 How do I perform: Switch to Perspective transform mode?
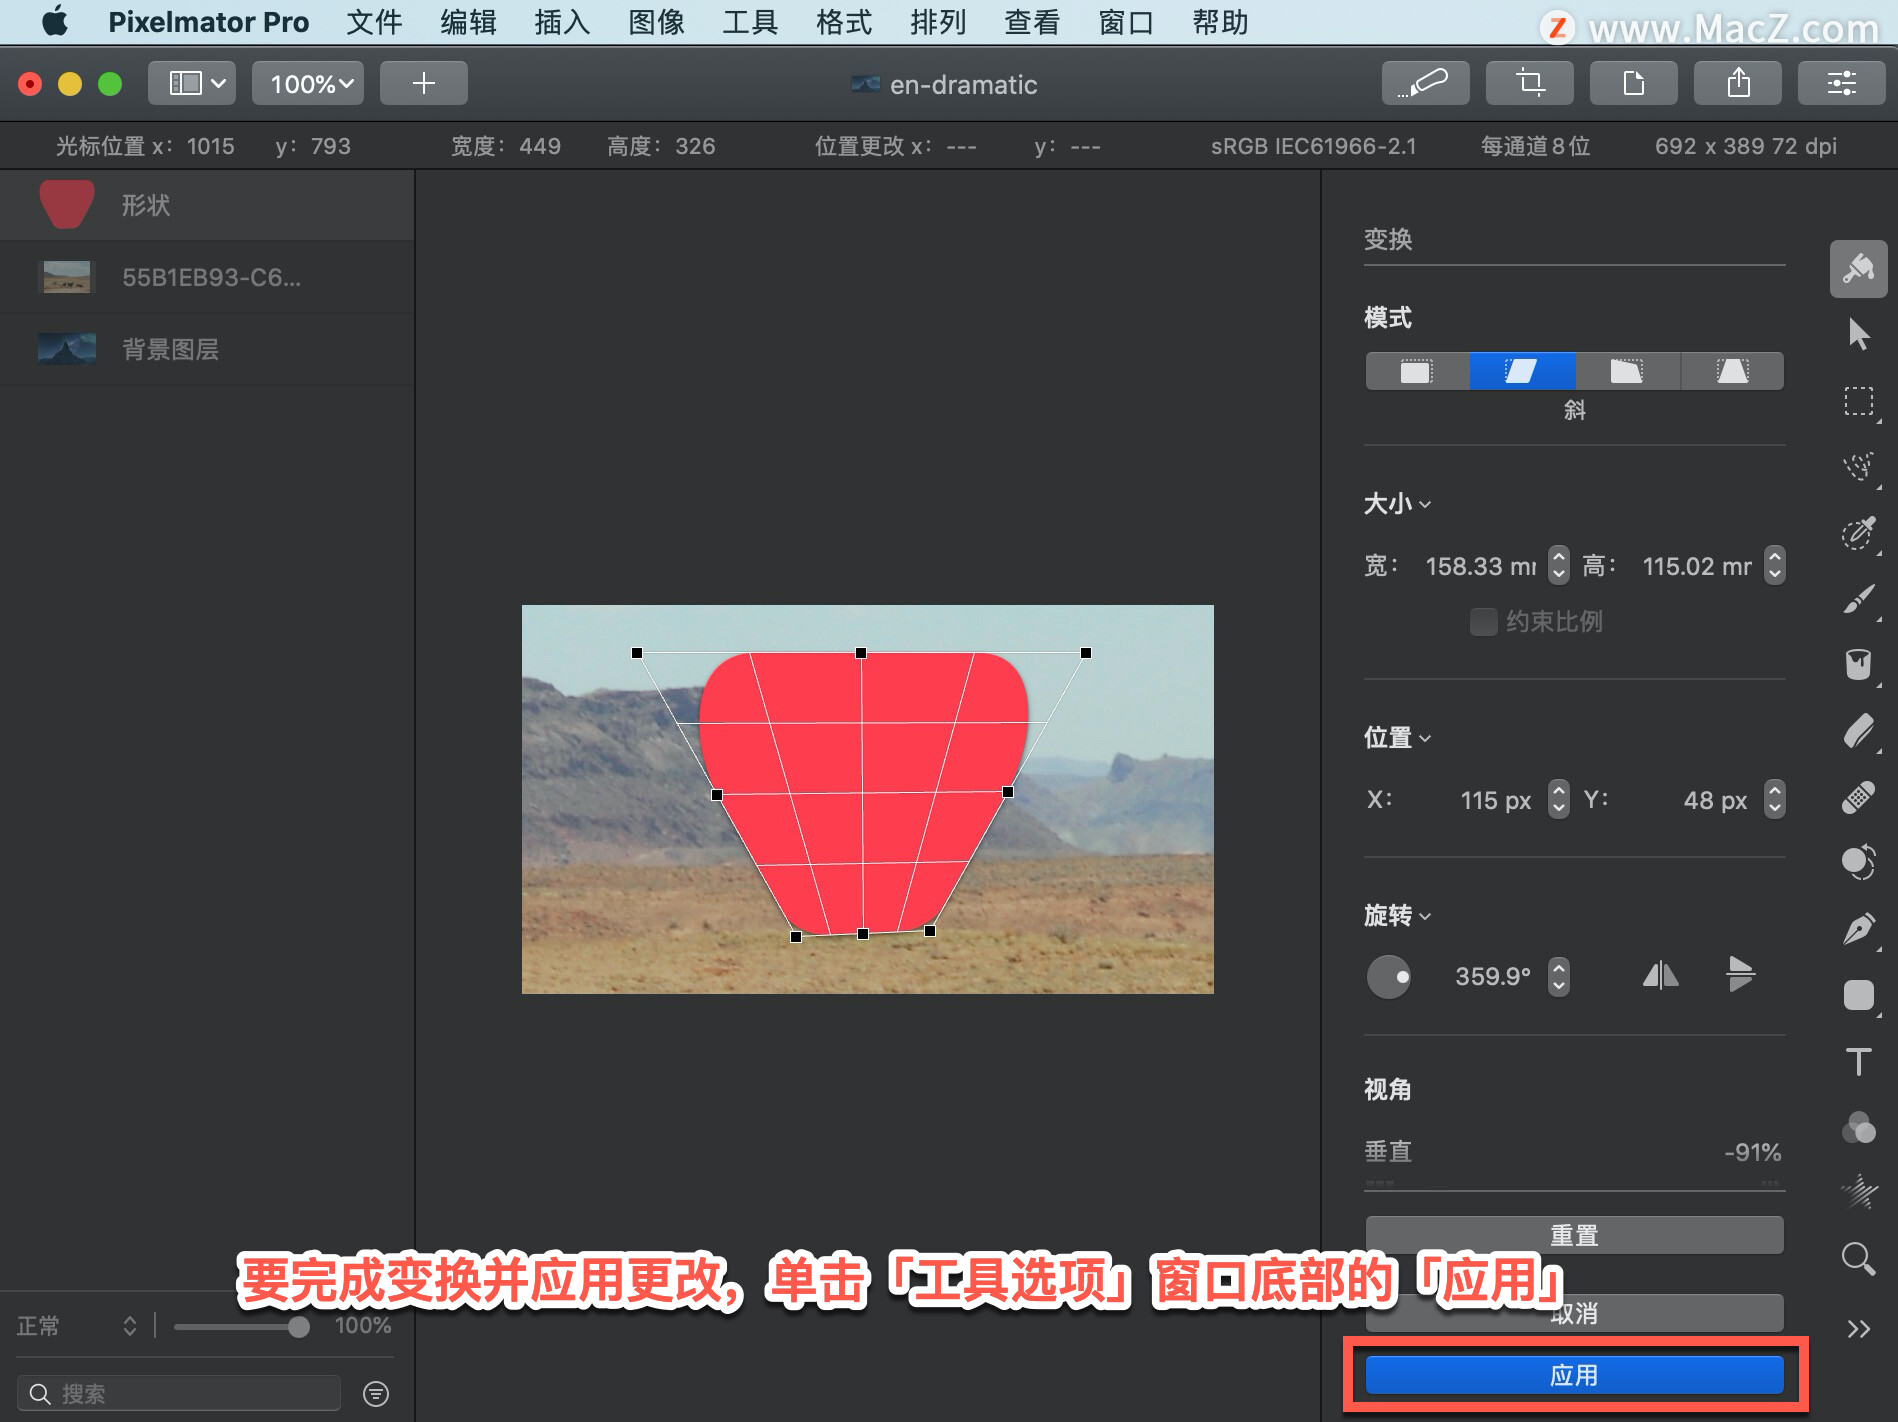(x=1732, y=371)
